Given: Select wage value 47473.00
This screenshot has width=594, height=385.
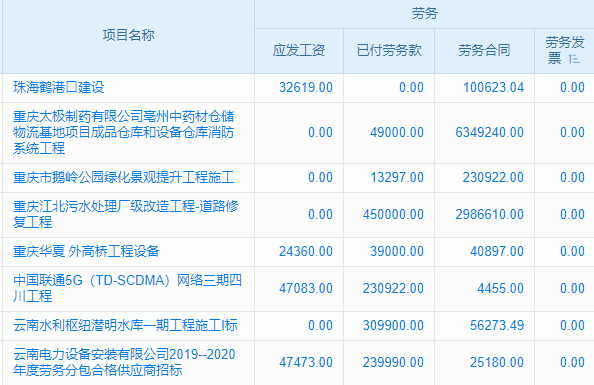Looking at the screenshot, I should click(x=306, y=362).
